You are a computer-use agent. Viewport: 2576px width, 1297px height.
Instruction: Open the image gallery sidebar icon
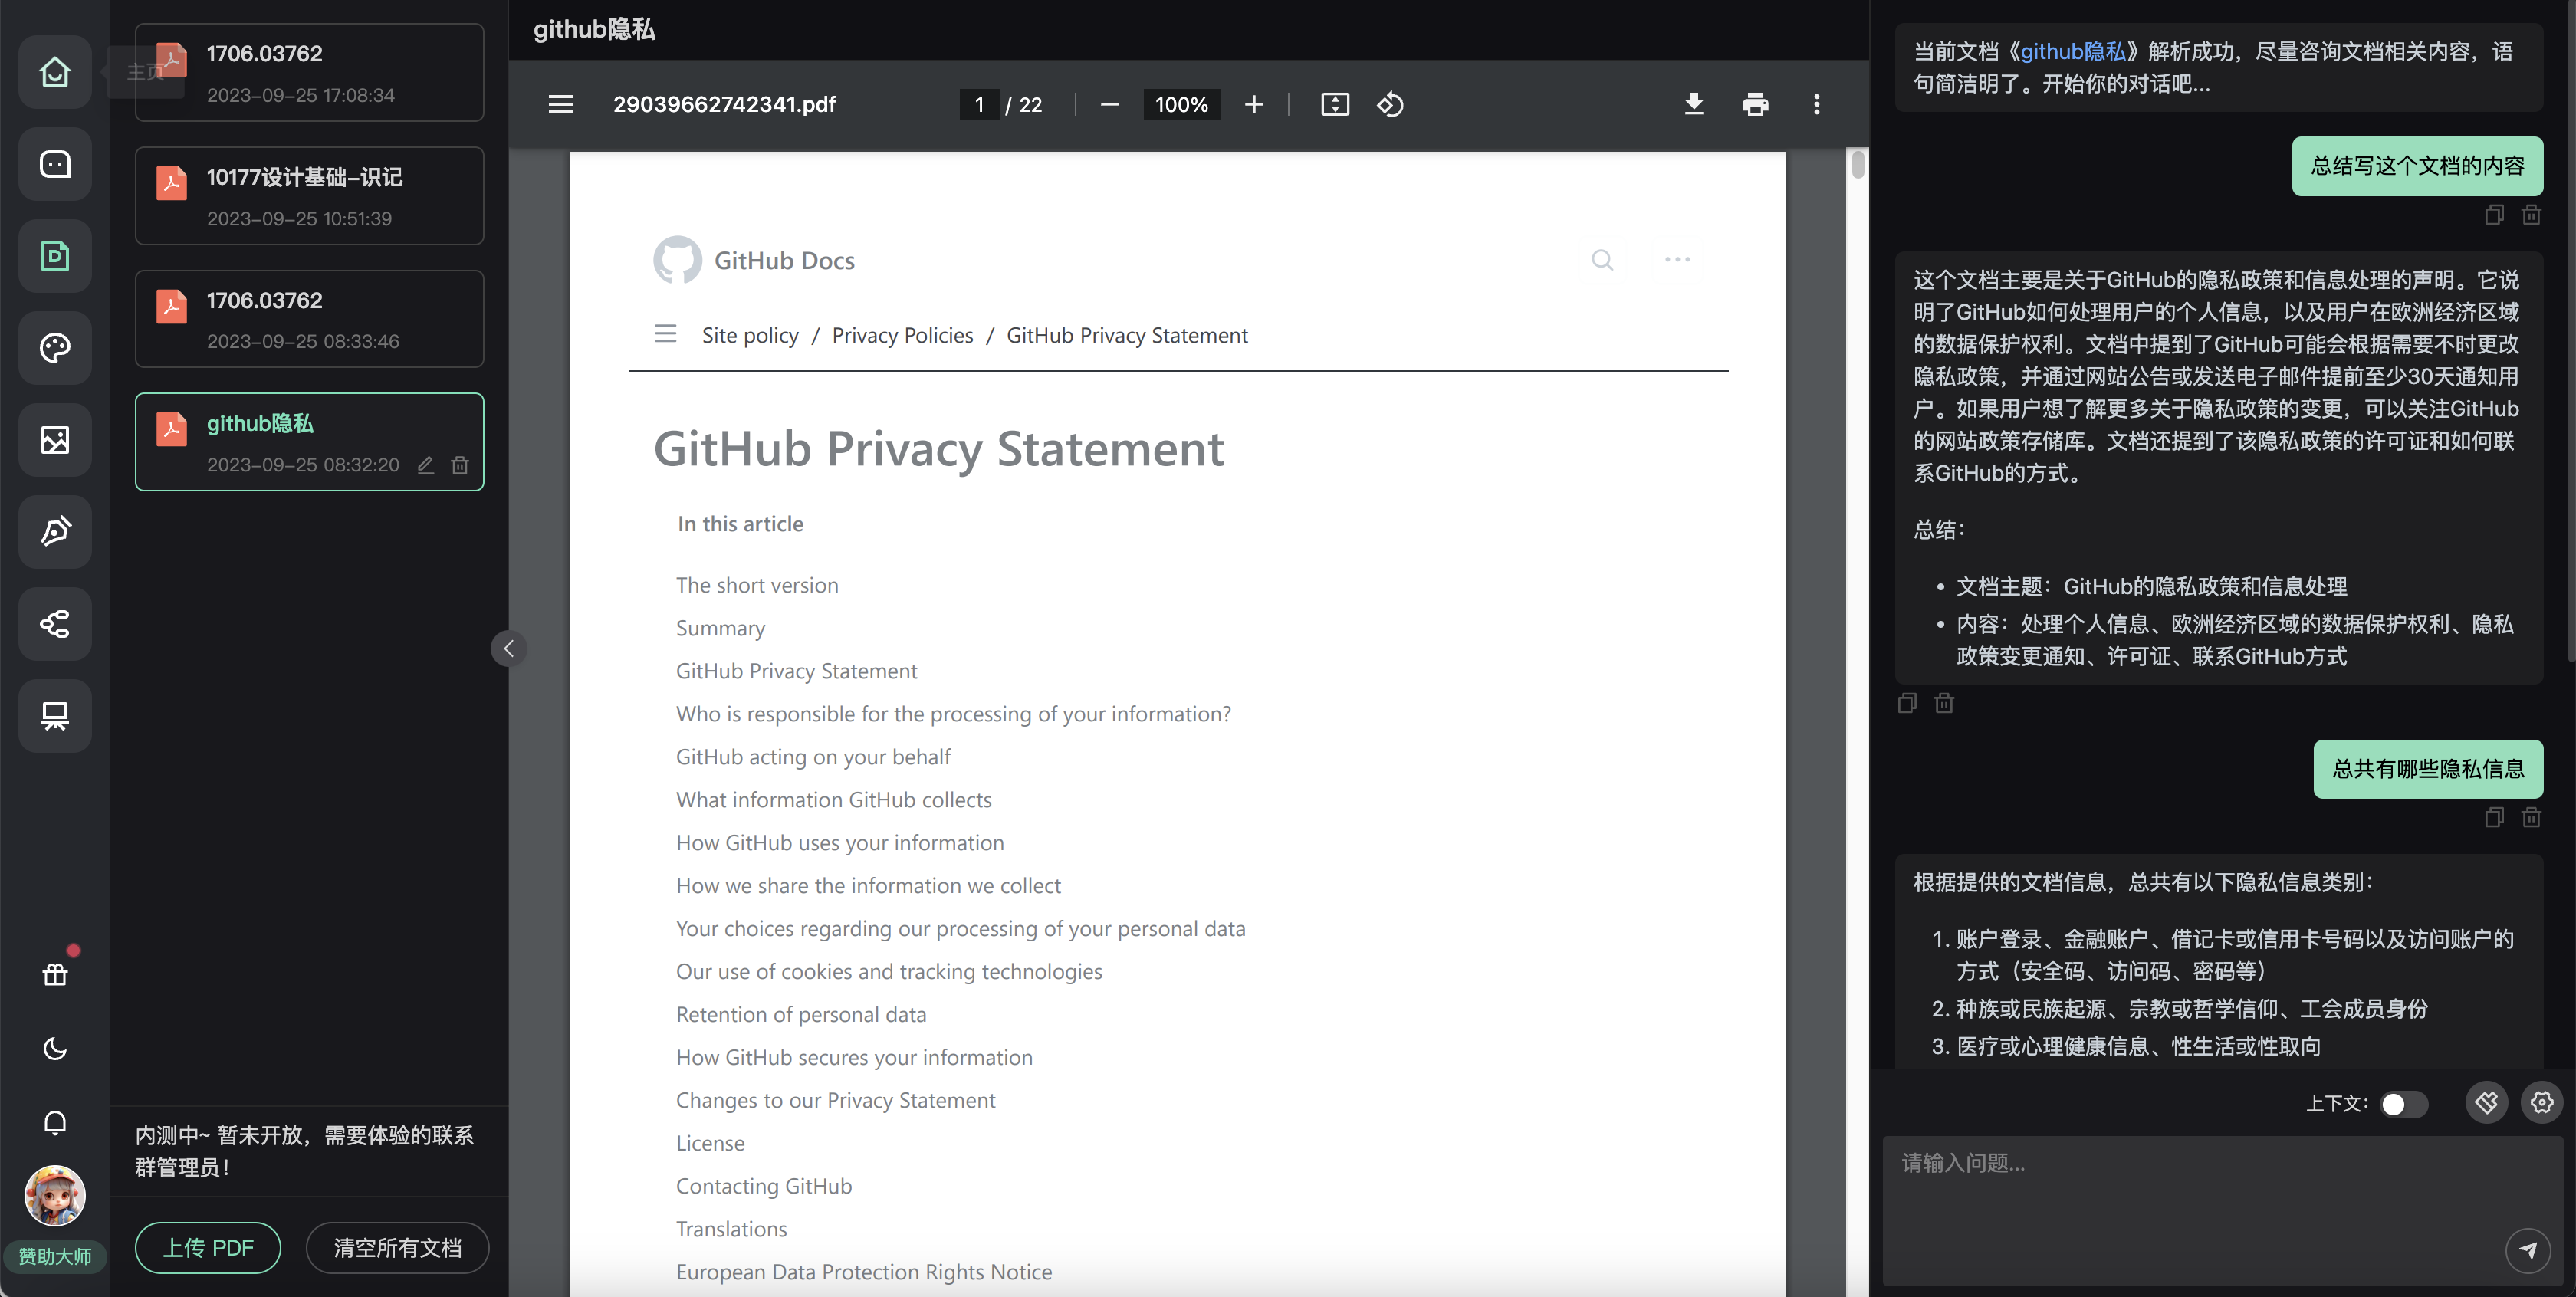click(x=55, y=440)
